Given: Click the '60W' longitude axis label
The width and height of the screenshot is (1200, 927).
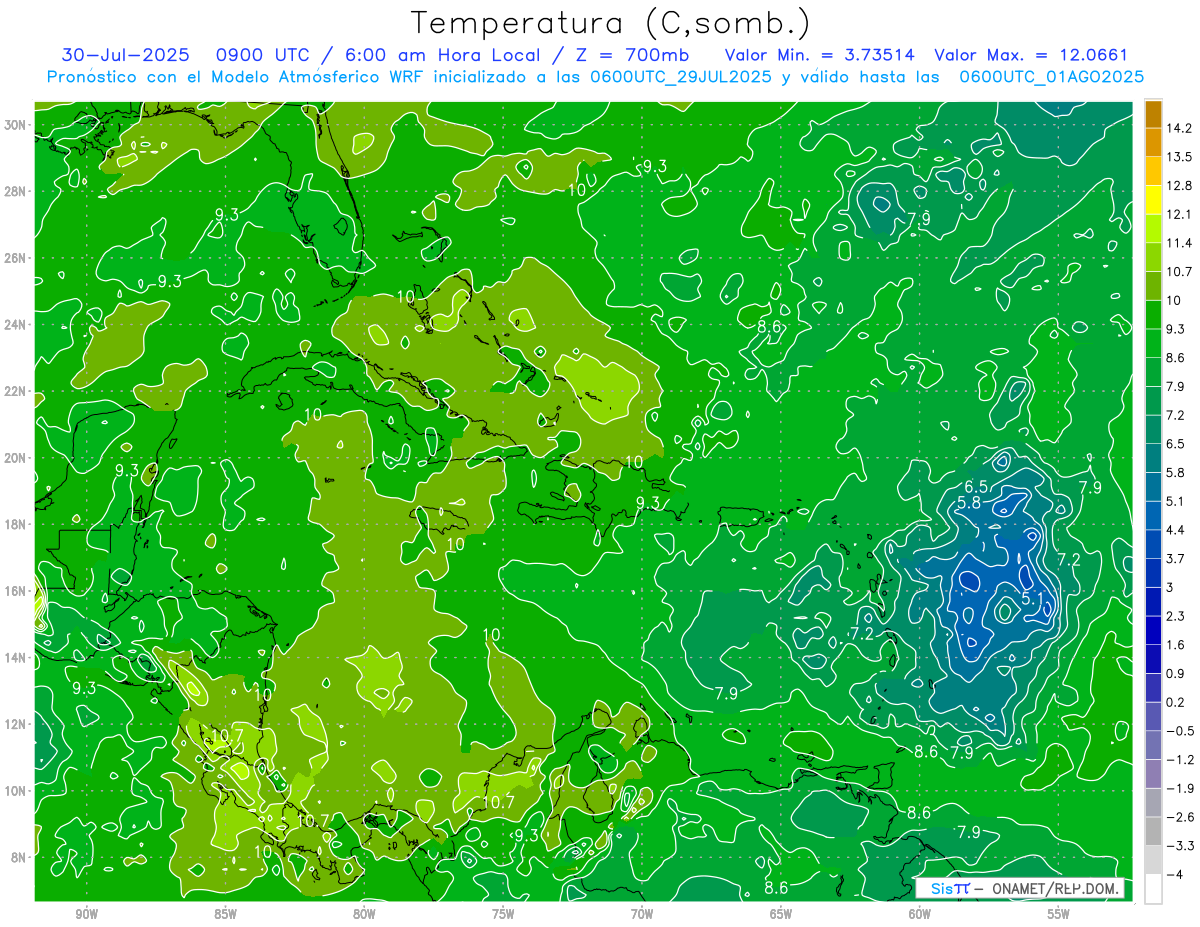Looking at the screenshot, I should pos(920,914).
